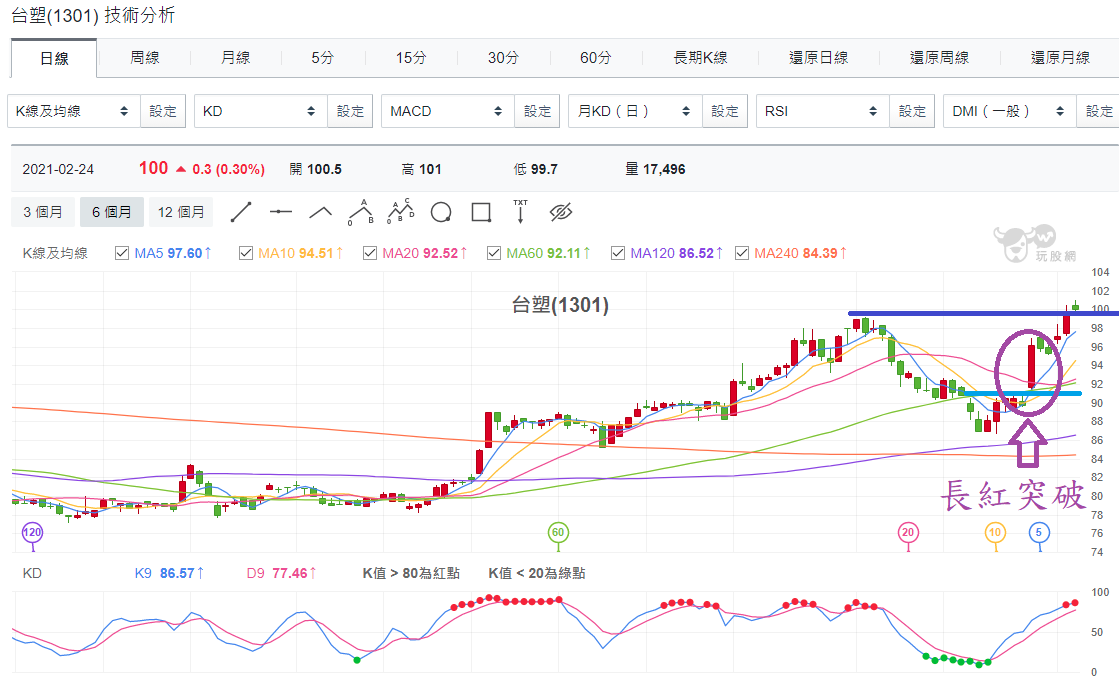Open the DMI(一般) indicator dropdown
The image size is (1119, 682).
tap(1010, 111)
